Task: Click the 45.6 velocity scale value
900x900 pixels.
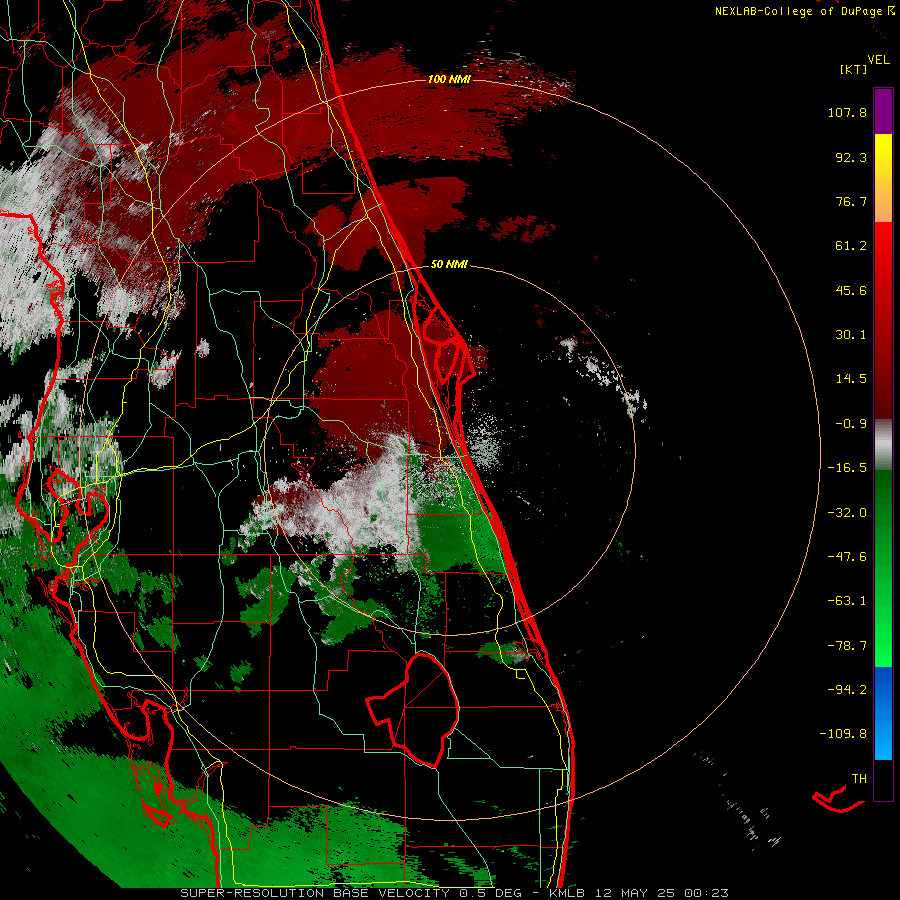Action: 851,290
